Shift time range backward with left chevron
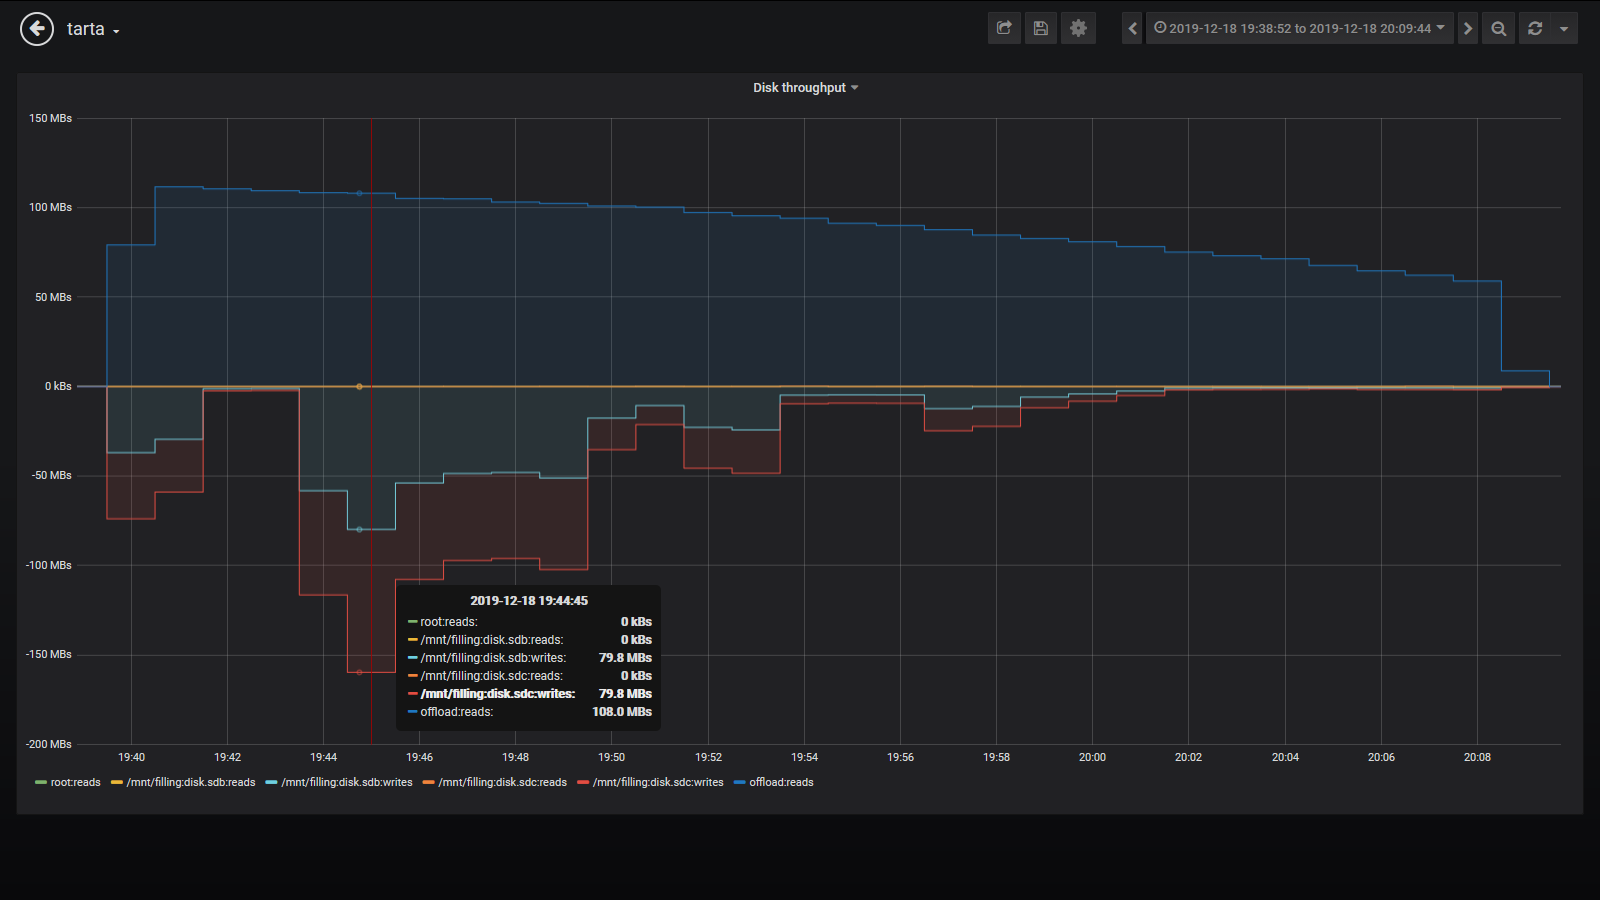 pyautogui.click(x=1132, y=28)
